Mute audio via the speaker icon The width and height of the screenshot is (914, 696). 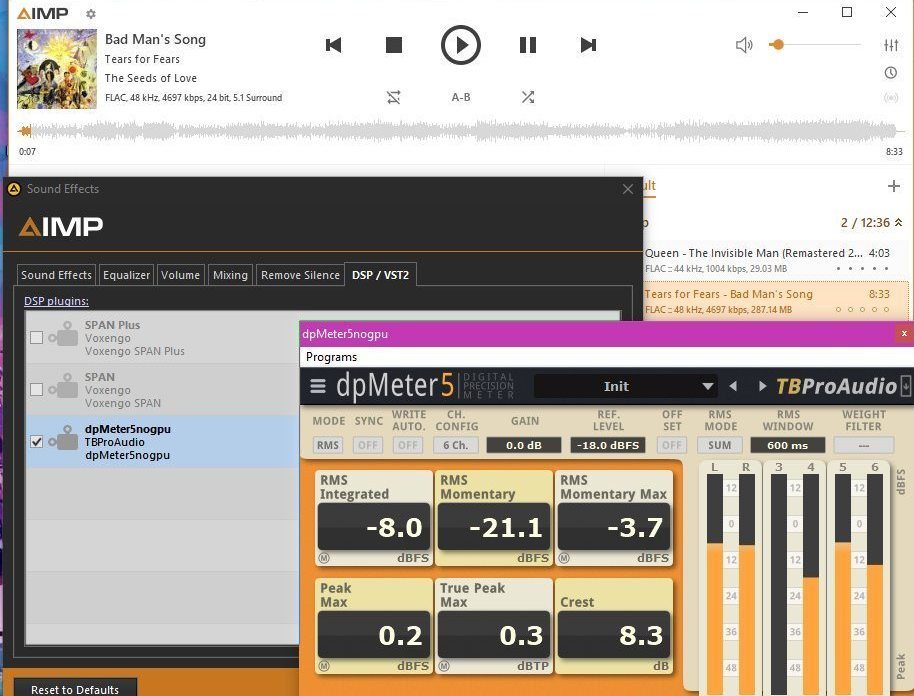744,45
